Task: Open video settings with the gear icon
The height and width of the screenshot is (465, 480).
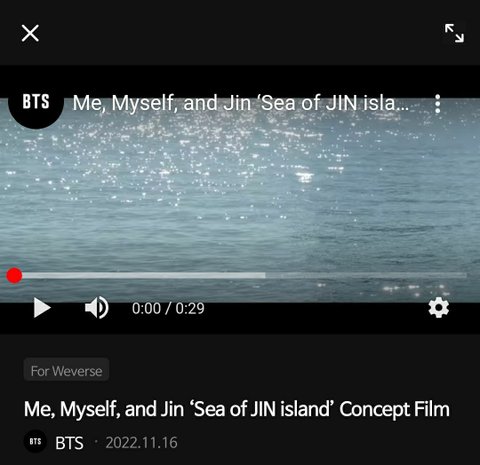Action: tap(438, 307)
